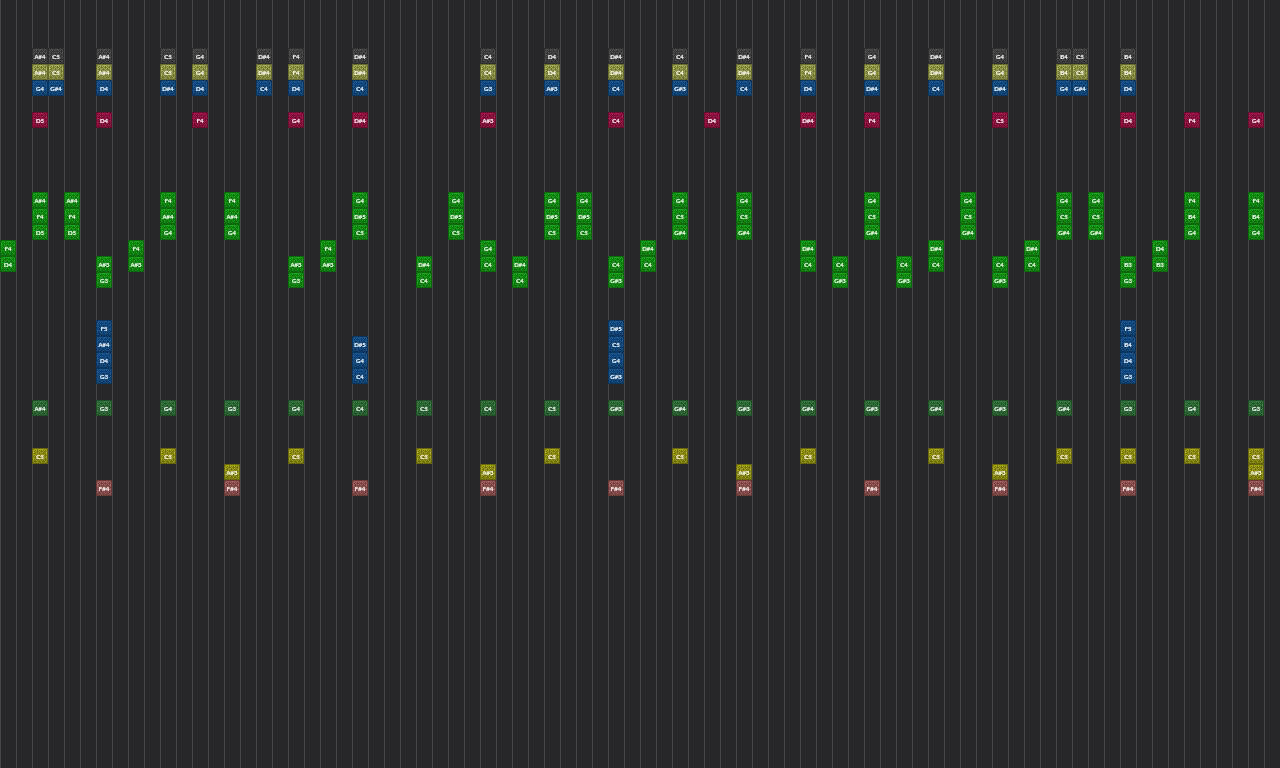Select first C5 note in lower yellow row
Image resolution: width=1280 pixels, height=768 pixels.
(x=40, y=457)
